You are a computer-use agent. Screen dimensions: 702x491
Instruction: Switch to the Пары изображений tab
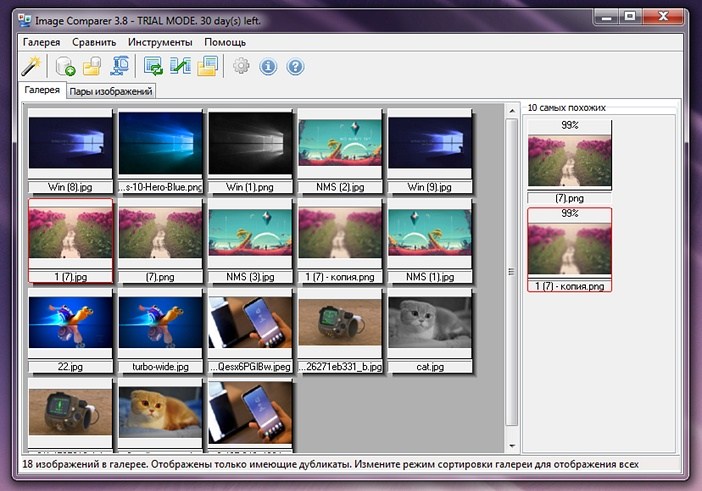tap(111, 91)
